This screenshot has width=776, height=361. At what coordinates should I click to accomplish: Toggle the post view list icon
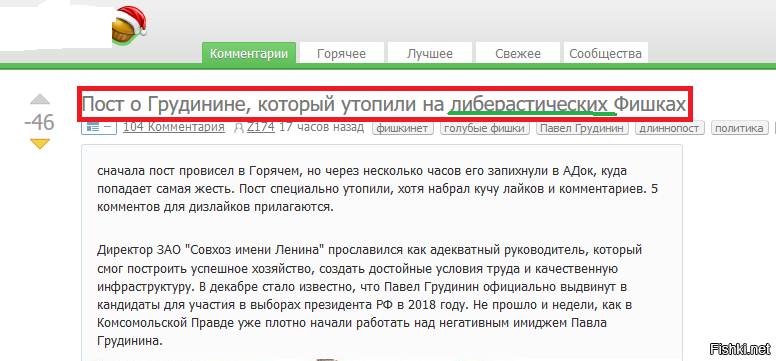[98, 128]
